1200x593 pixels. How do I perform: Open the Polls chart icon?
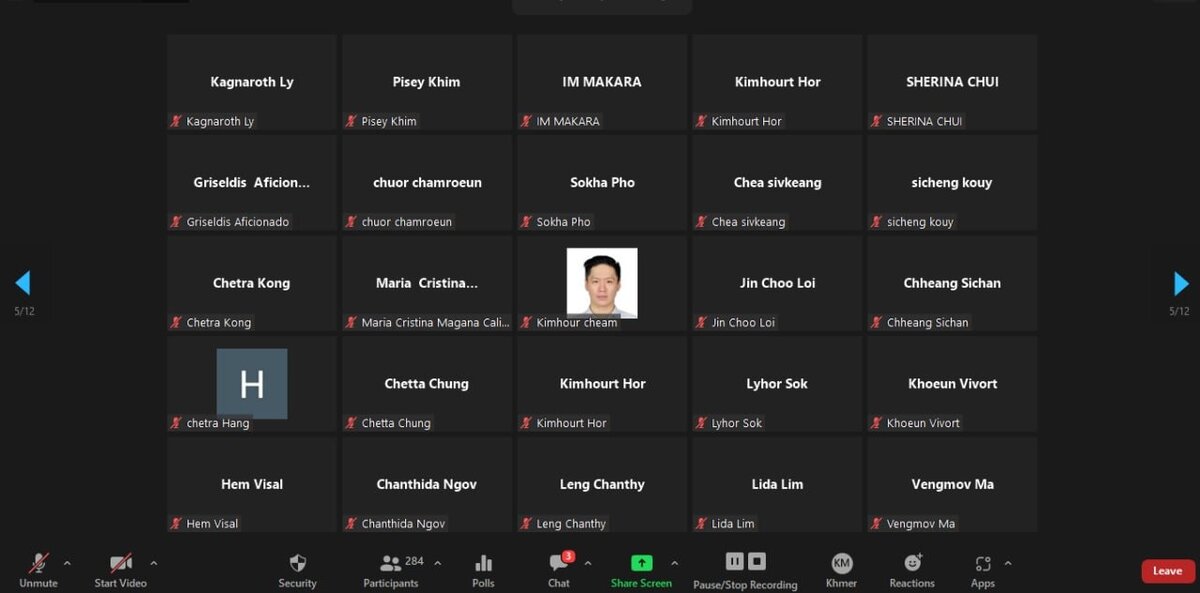(x=483, y=563)
